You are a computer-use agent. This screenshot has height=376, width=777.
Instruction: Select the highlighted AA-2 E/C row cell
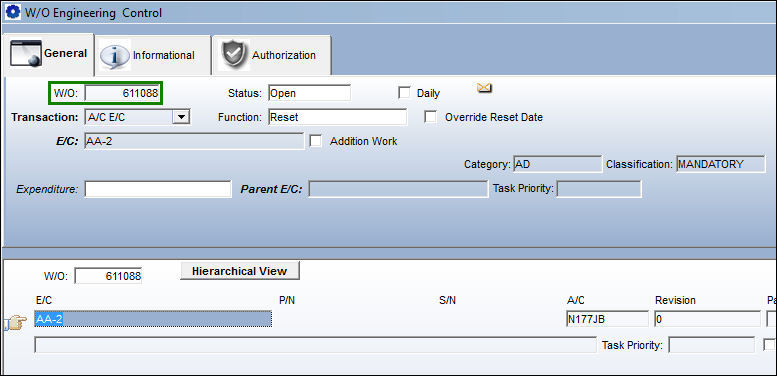(x=153, y=320)
